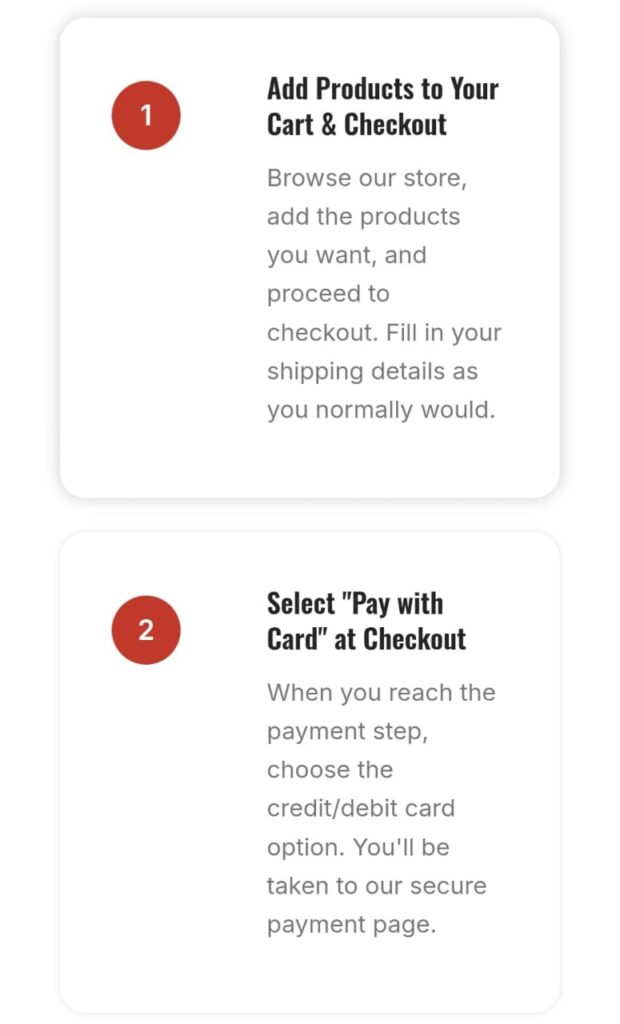Click the "you want, and" text line
This screenshot has width=620, height=1024.
(346, 255)
